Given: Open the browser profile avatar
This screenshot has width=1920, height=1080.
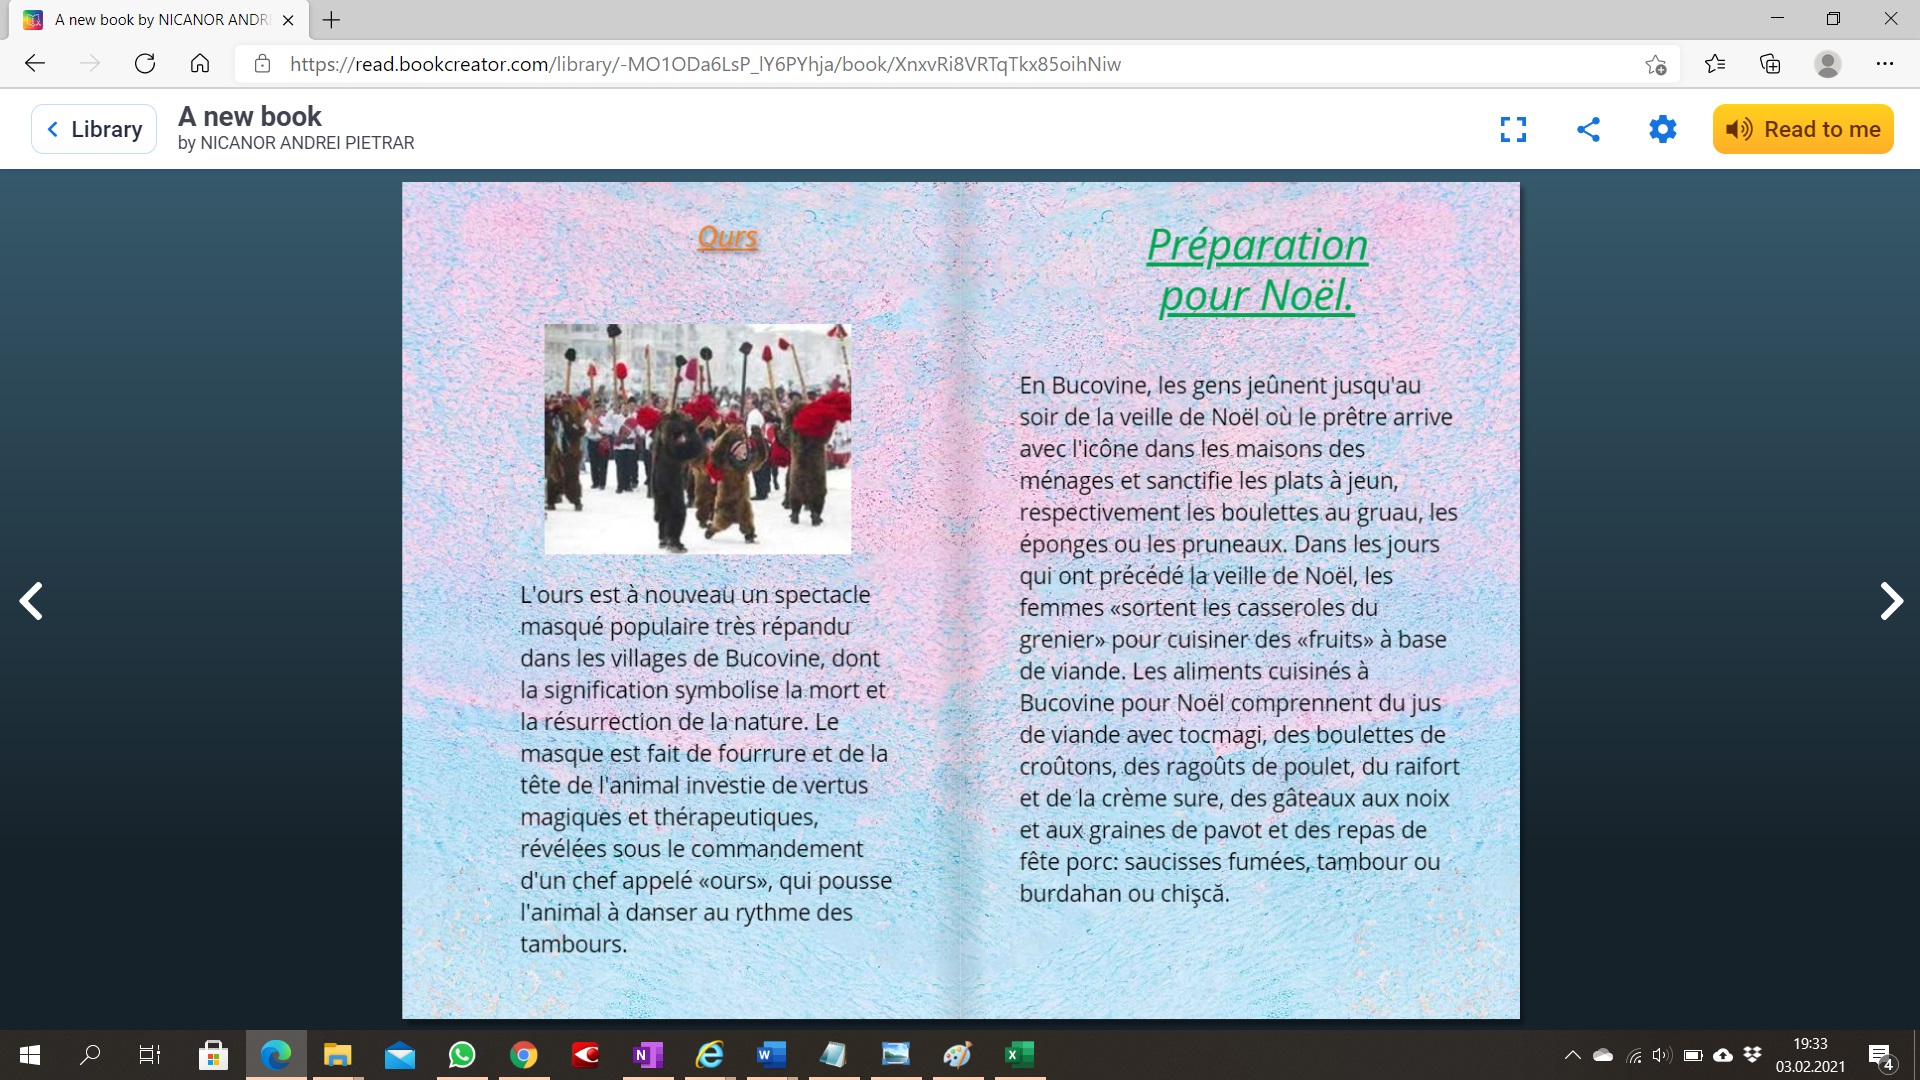Looking at the screenshot, I should click(1827, 64).
